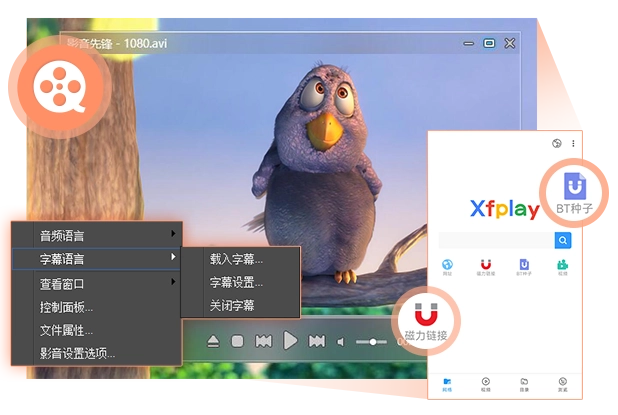Click the orange film reel search icon
The image size is (618, 415).
pyautogui.click(x=58, y=89)
